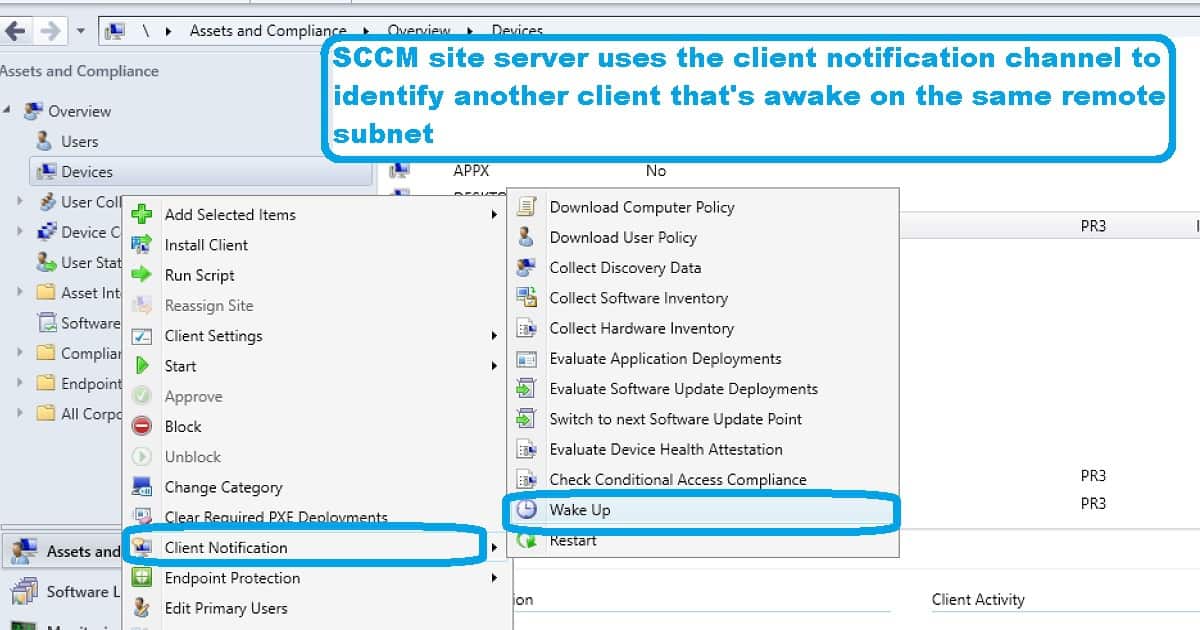Select Collect Software Inventory

[639, 298]
